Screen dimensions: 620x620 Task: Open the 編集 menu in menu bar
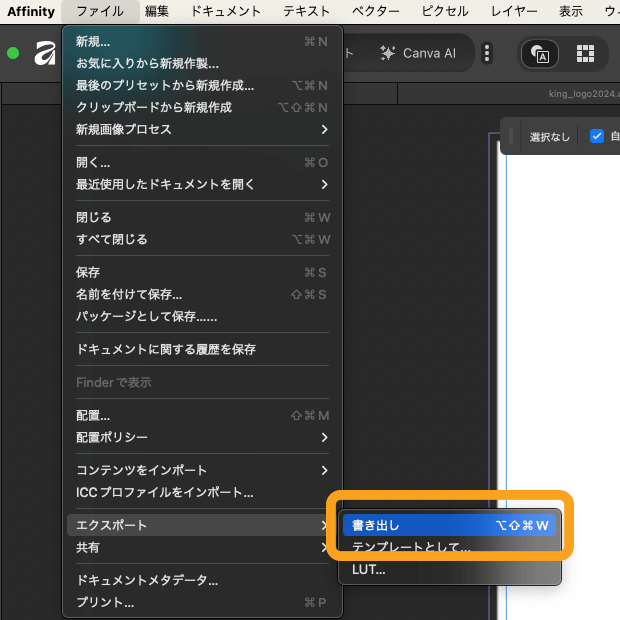click(x=157, y=11)
